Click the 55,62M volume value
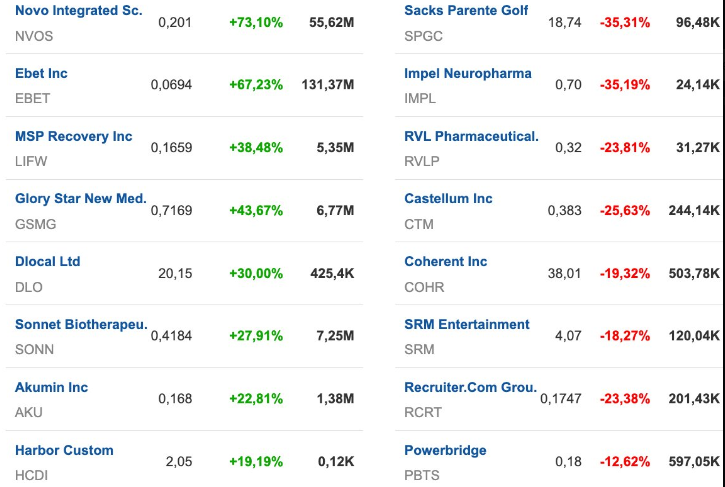 point(332,23)
